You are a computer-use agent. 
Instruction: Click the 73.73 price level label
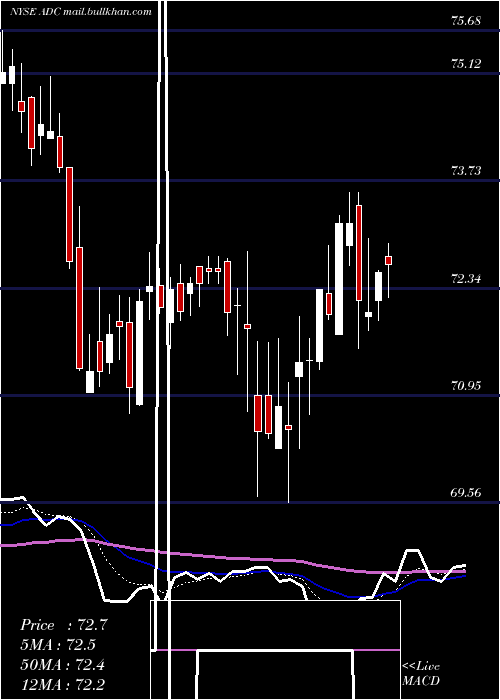(x=466, y=171)
